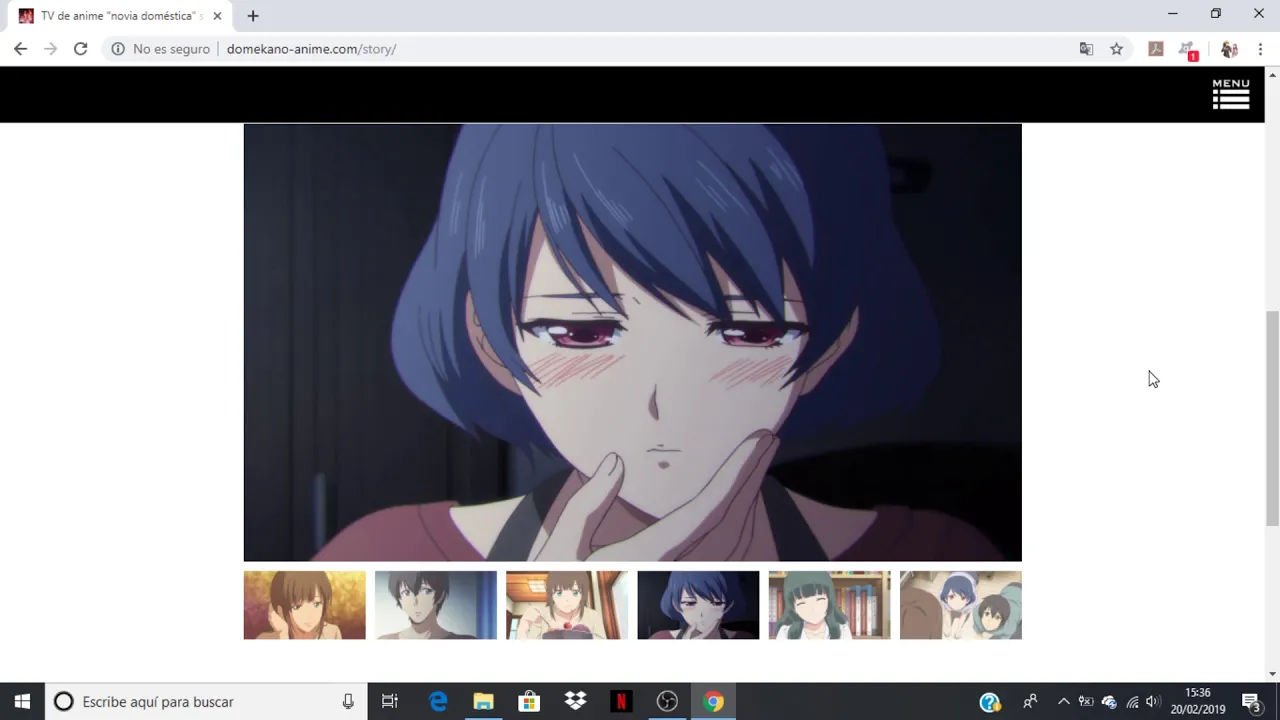
Task: Click the scrollbar down arrow
Action: [1272, 674]
